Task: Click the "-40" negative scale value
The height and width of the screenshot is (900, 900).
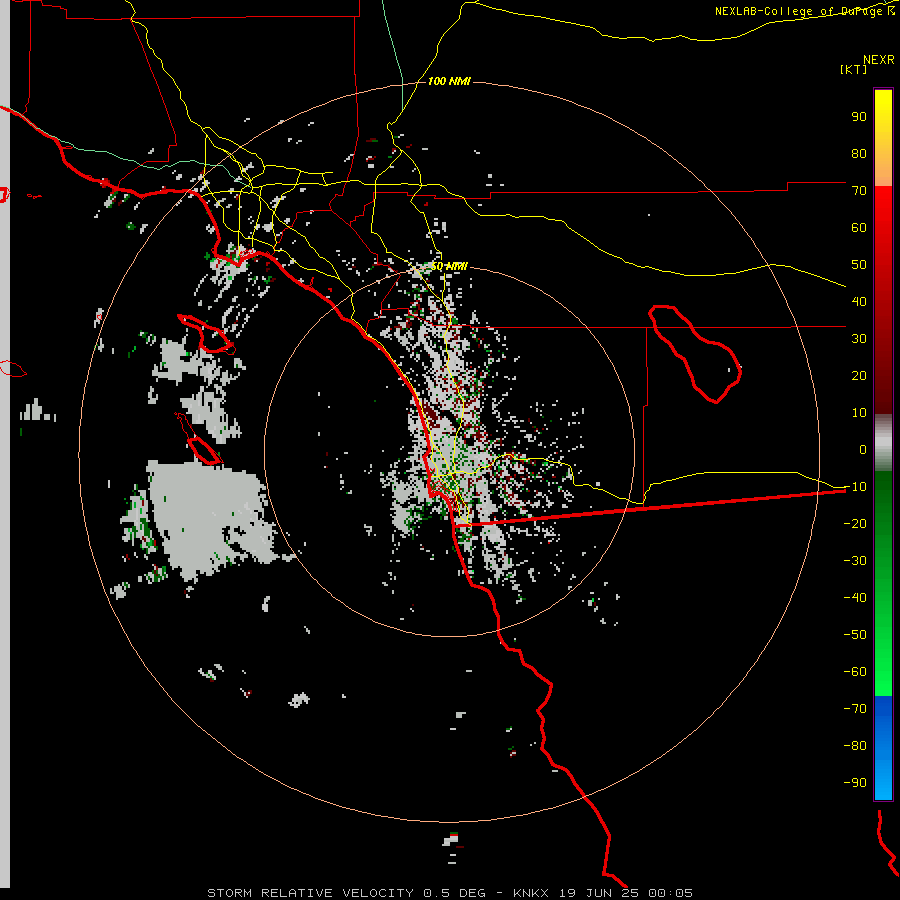Action: tap(855, 598)
